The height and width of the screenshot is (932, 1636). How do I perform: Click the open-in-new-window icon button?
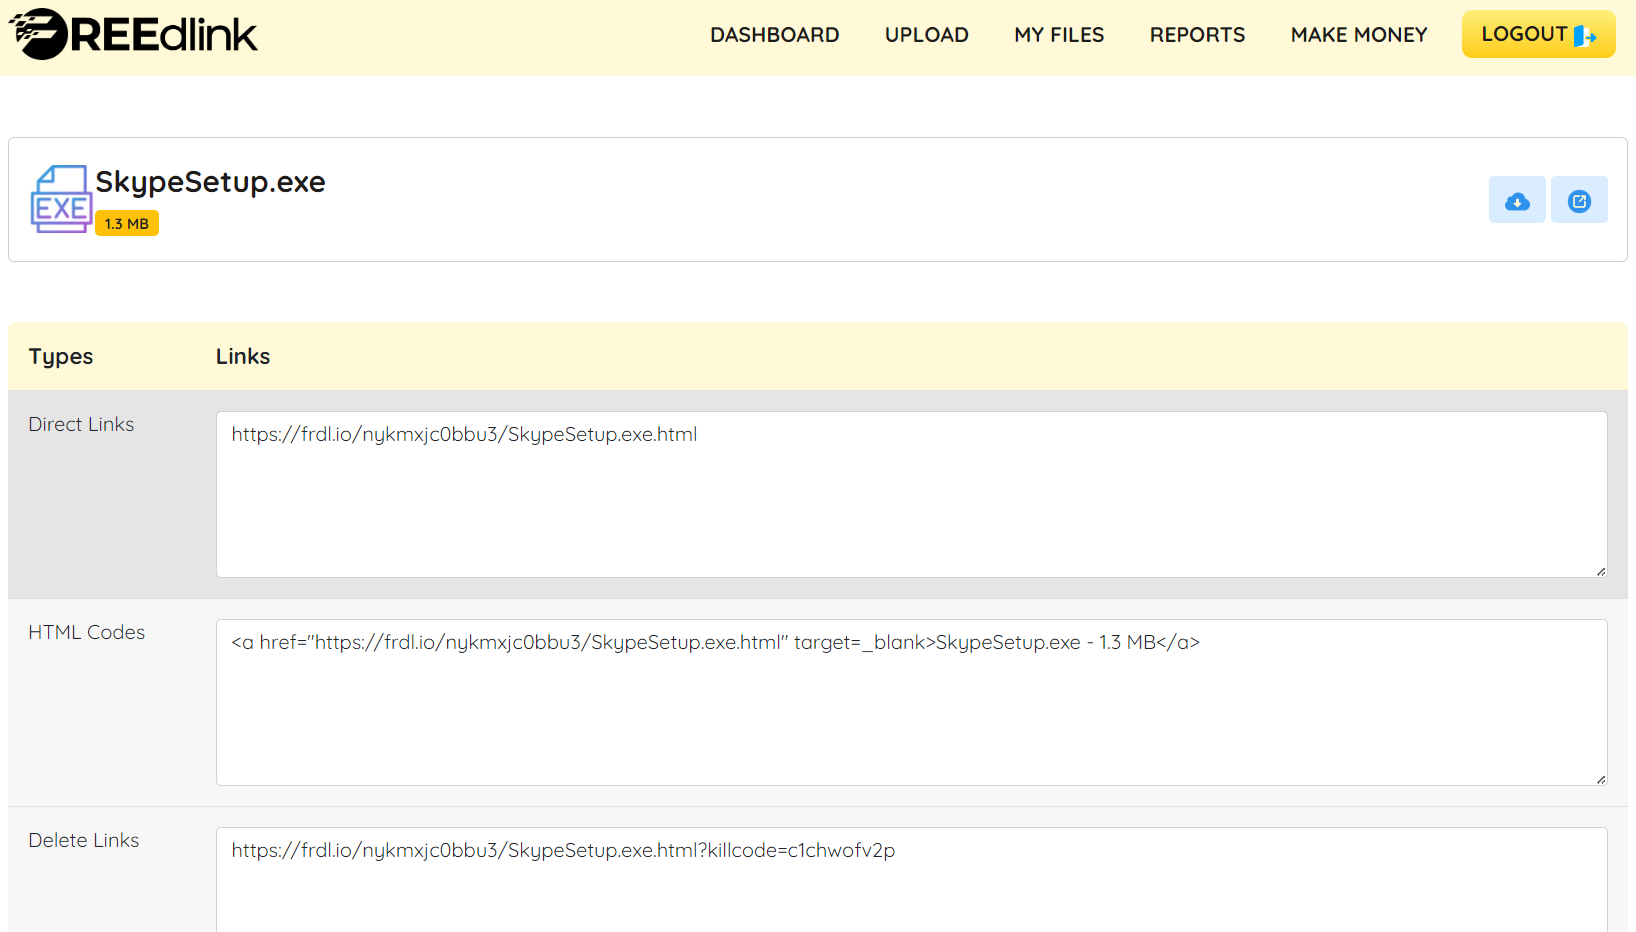click(x=1579, y=200)
